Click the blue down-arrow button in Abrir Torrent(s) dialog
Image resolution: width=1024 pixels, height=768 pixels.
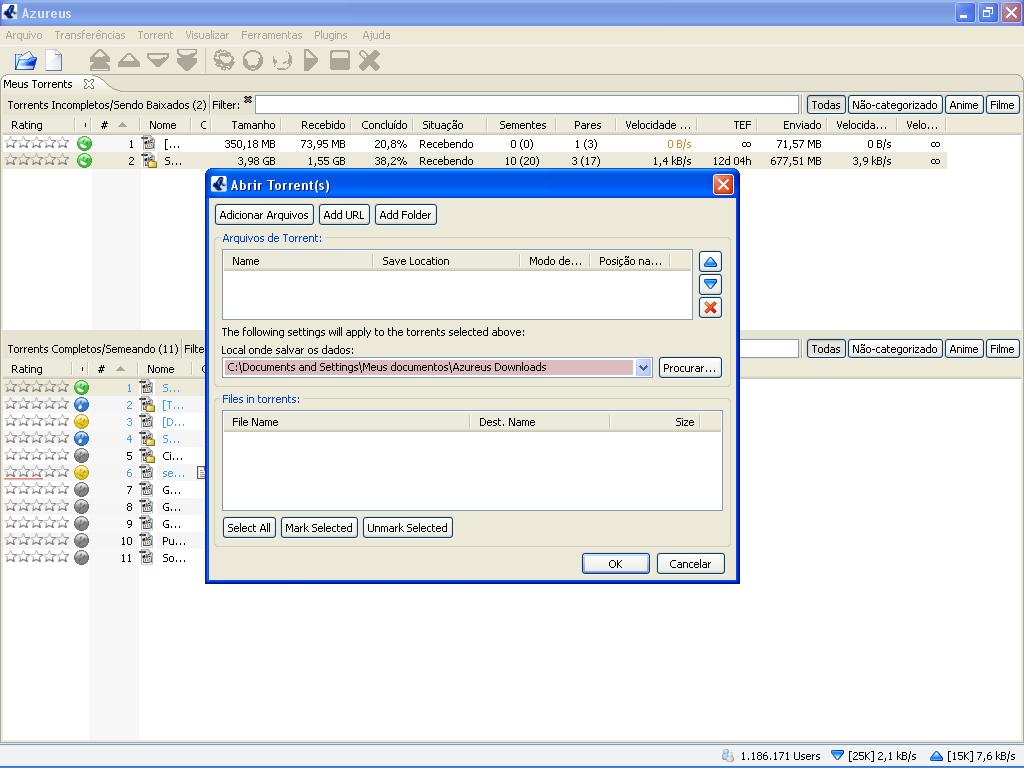pyautogui.click(x=710, y=285)
